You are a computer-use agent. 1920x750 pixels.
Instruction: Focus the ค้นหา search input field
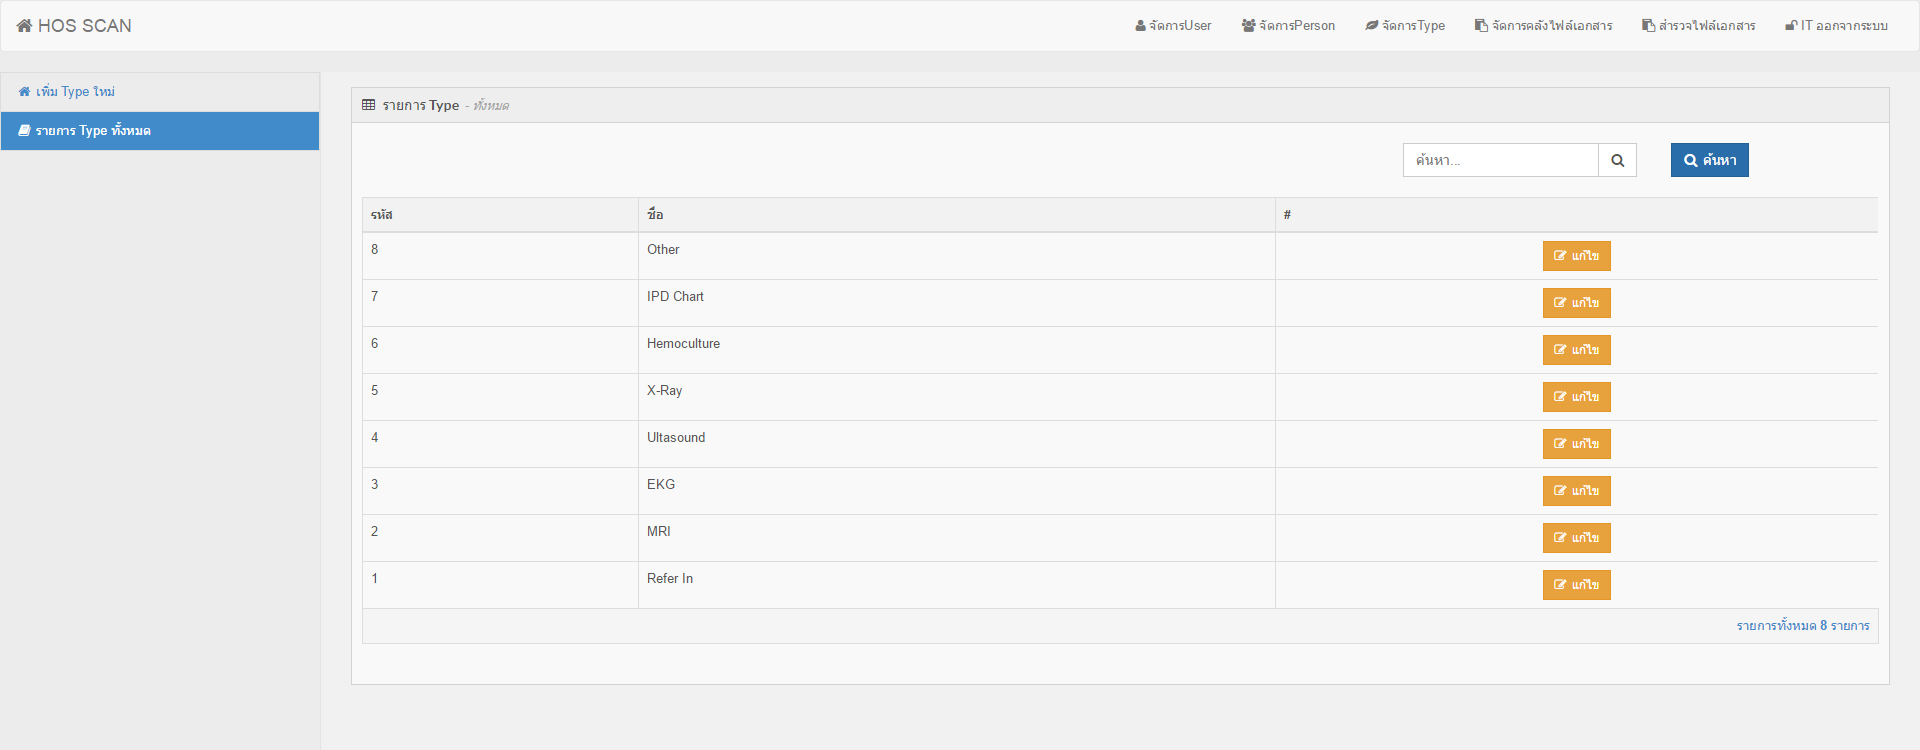(x=1500, y=160)
